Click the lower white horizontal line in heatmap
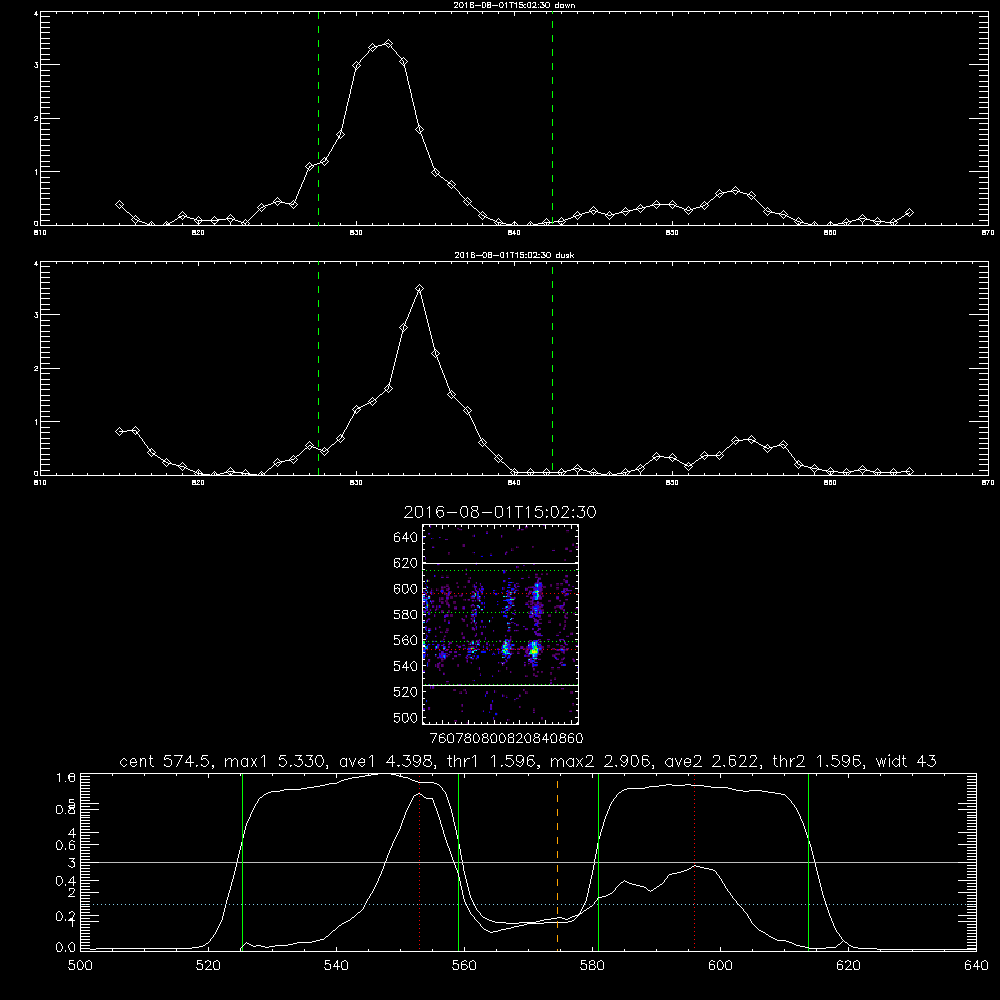Screen dimensions: 1000x1000 pyautogui.click(x=500, y=685)
